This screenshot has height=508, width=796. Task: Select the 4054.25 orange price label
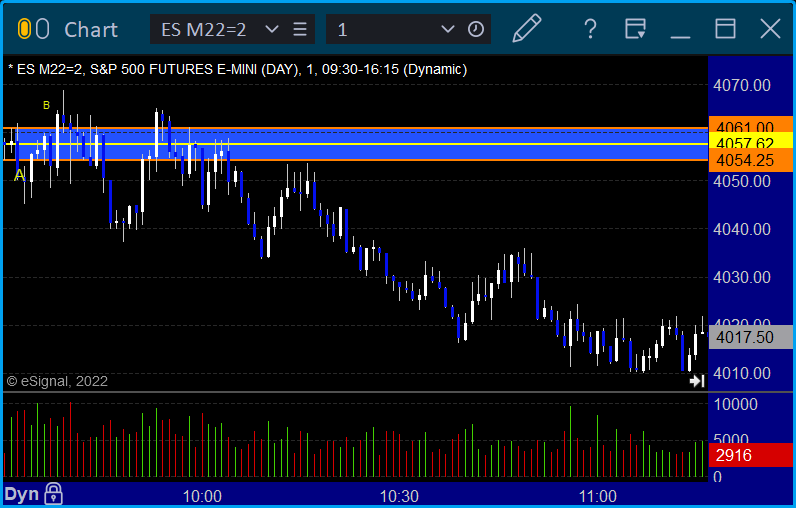[x=750, y=160]
